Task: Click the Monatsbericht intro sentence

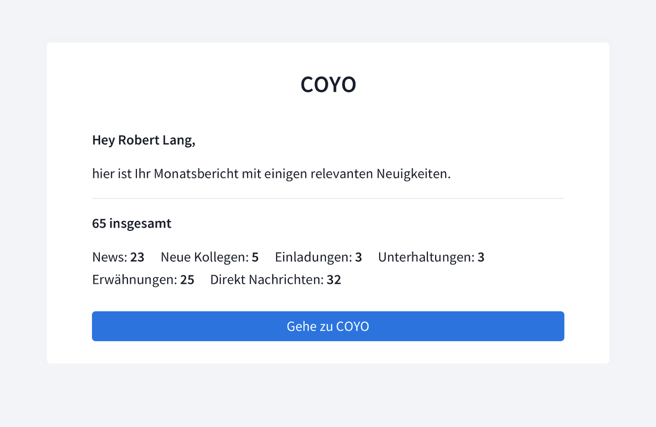Action: tap(271, 174)
